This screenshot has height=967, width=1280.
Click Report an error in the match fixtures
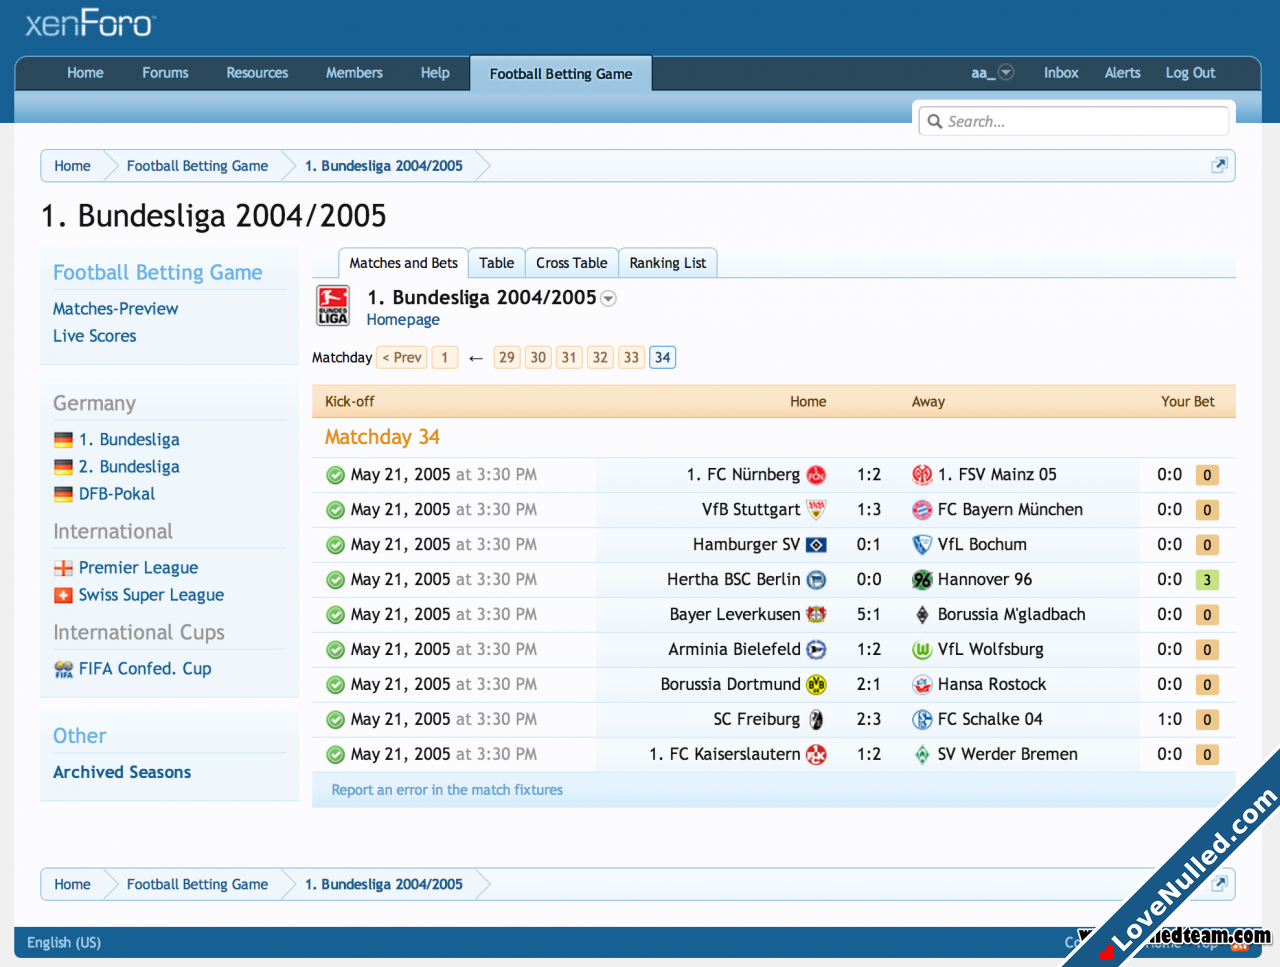tap(447, 790)
